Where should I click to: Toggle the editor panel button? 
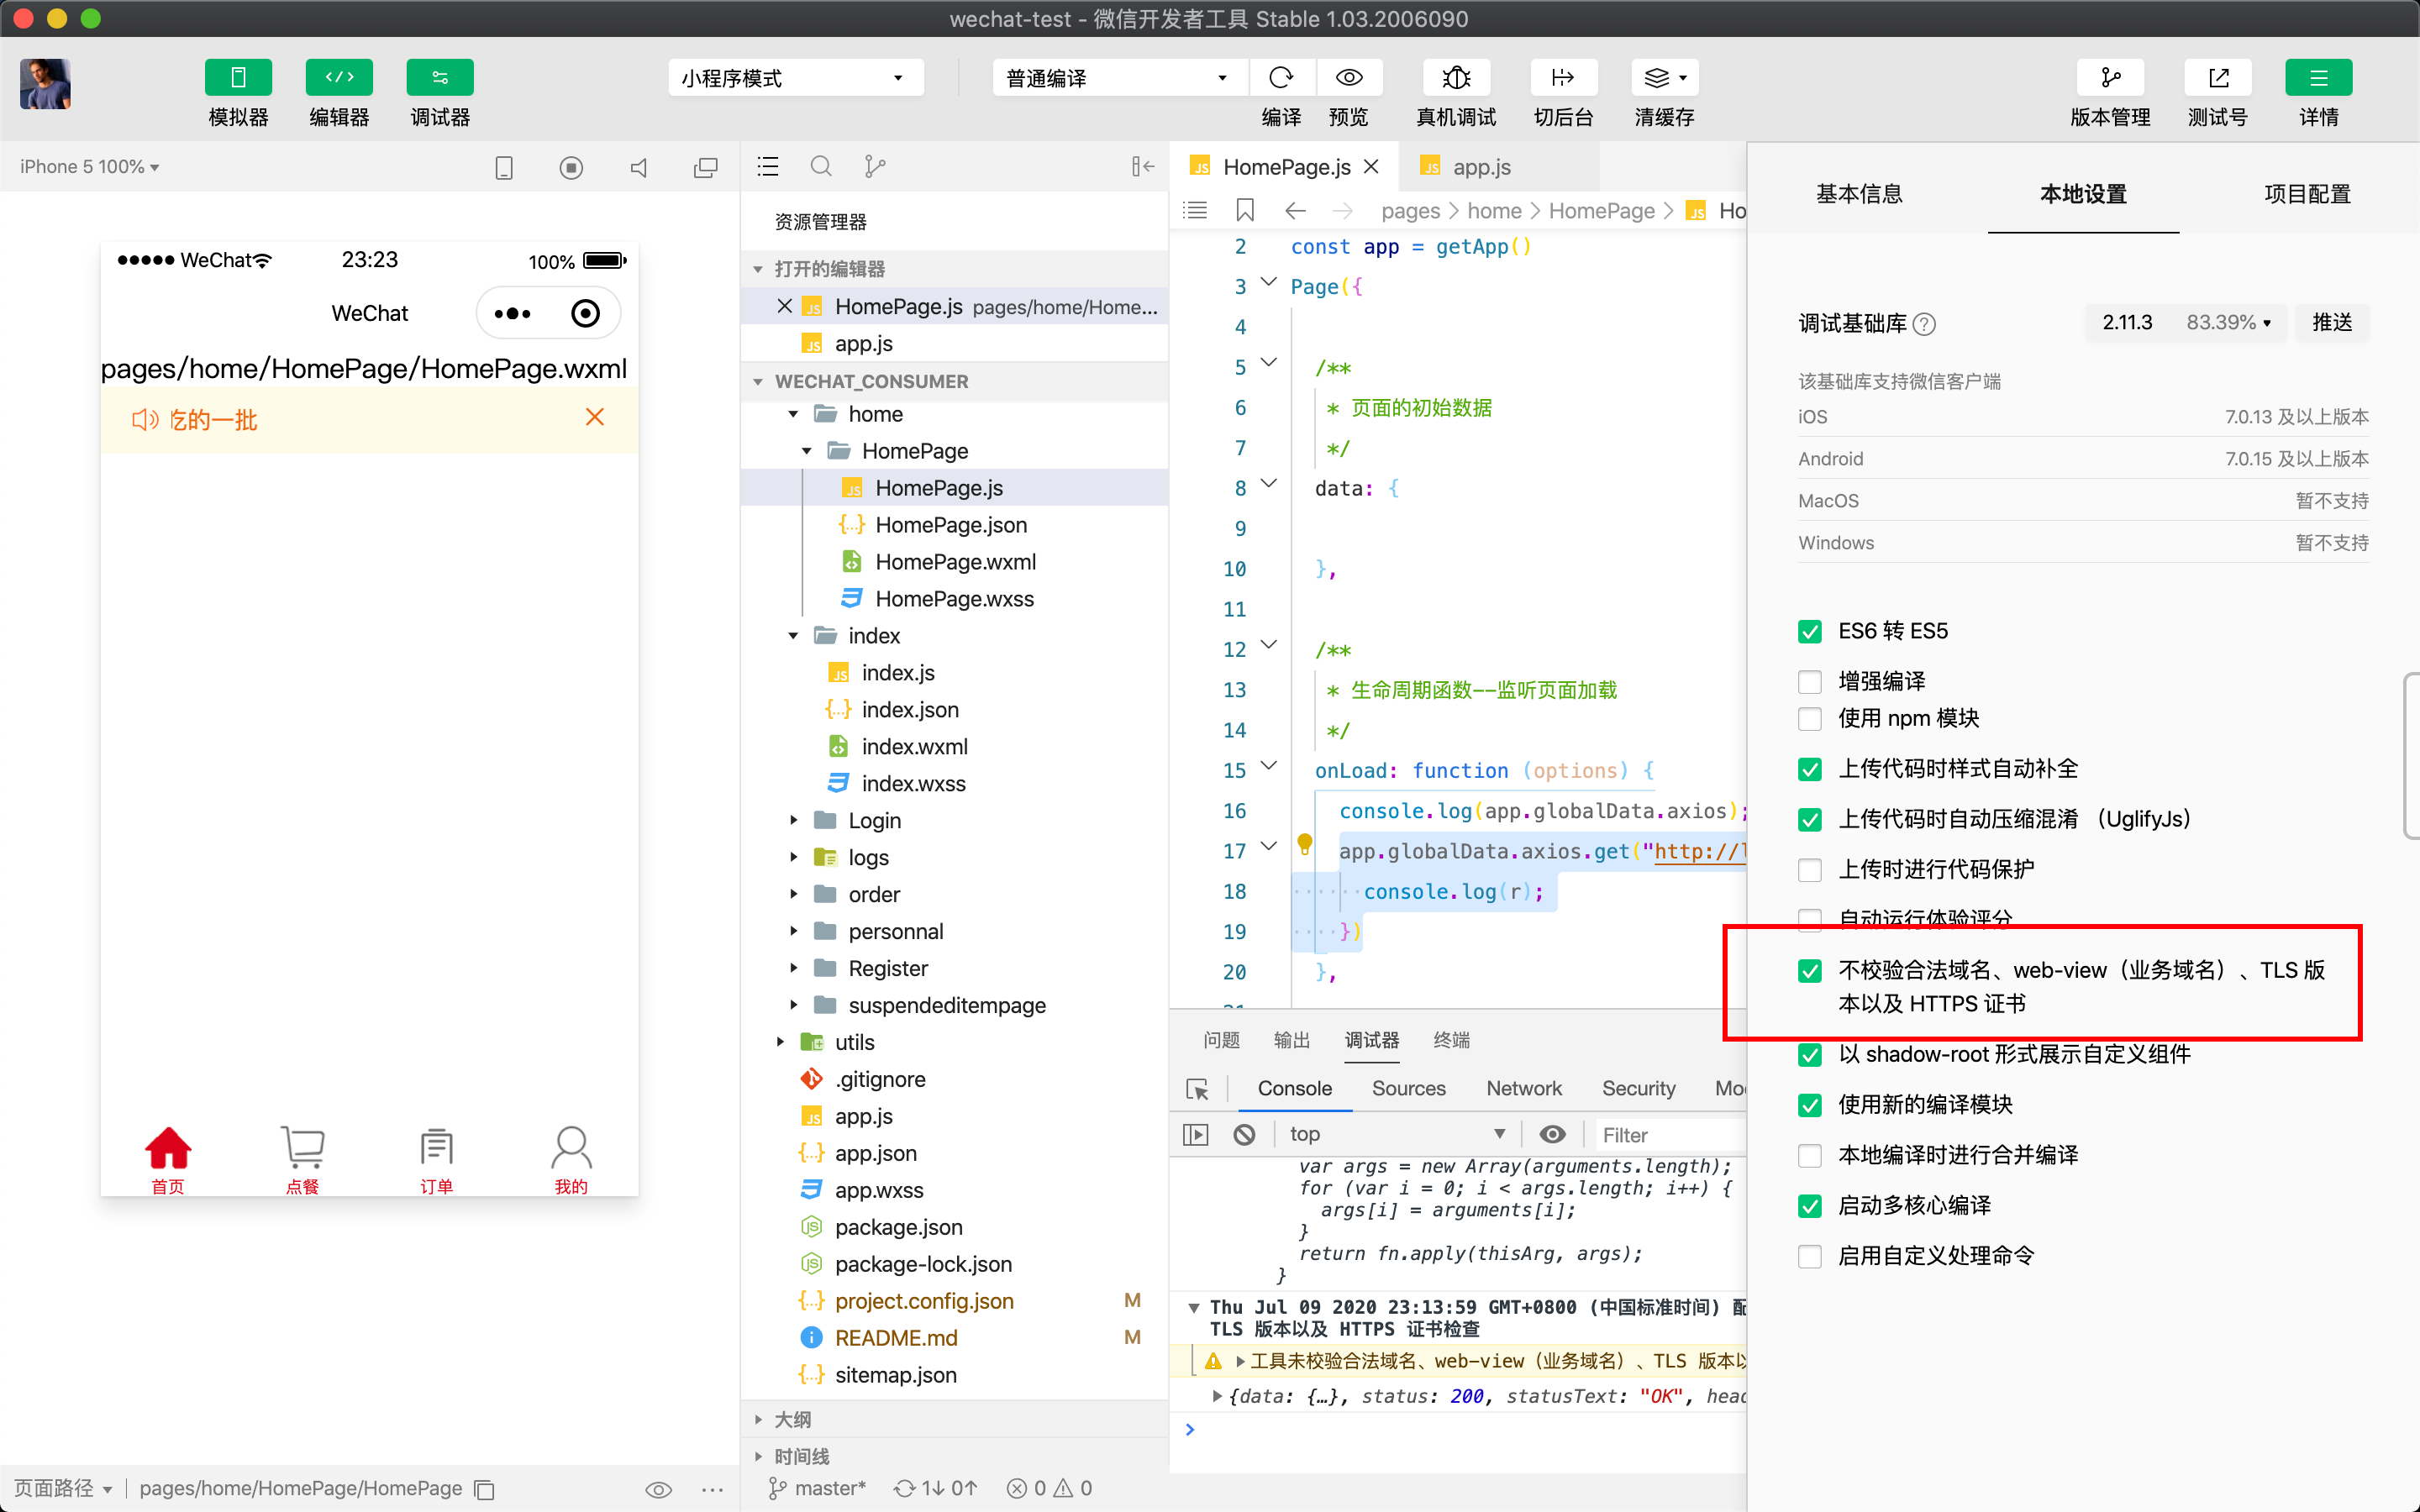click(339, 78)
